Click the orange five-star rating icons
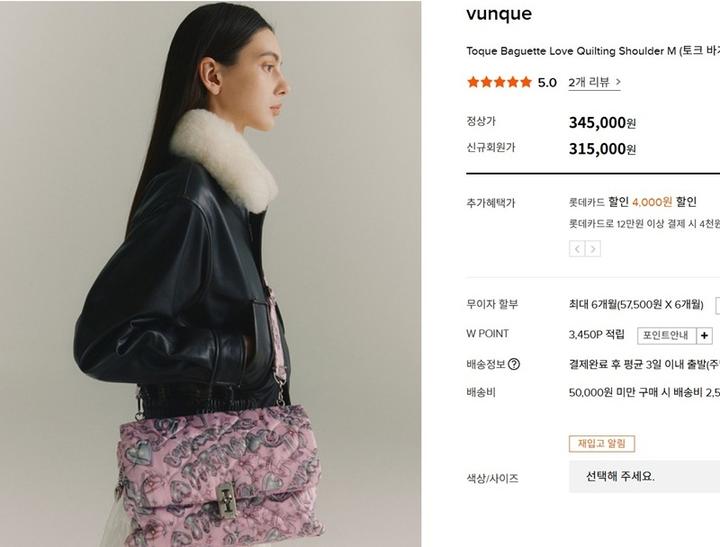 pyautogui.click(x=499, y=83)
